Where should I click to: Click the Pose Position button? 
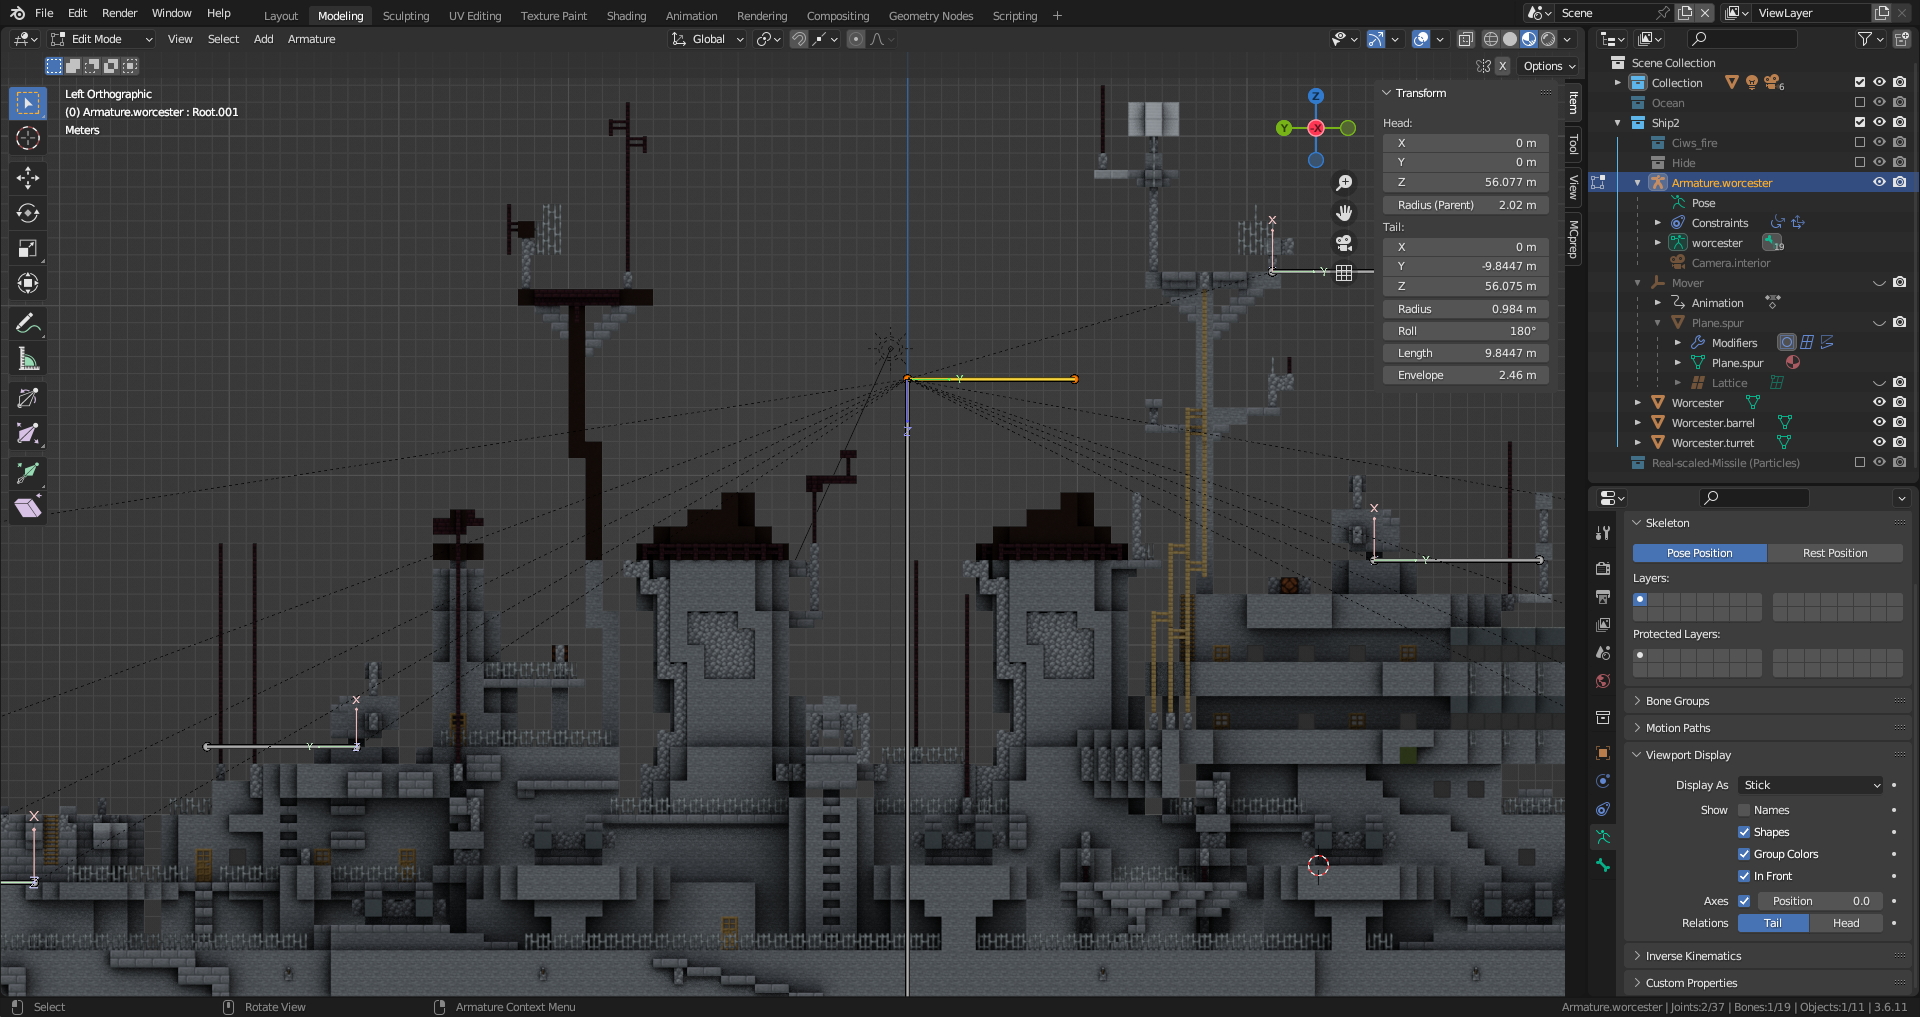[1700, 553]
